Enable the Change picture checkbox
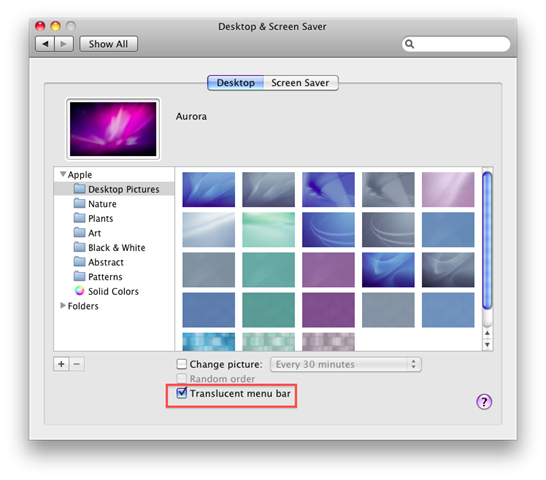546x480 pixels. coord(182,364)
